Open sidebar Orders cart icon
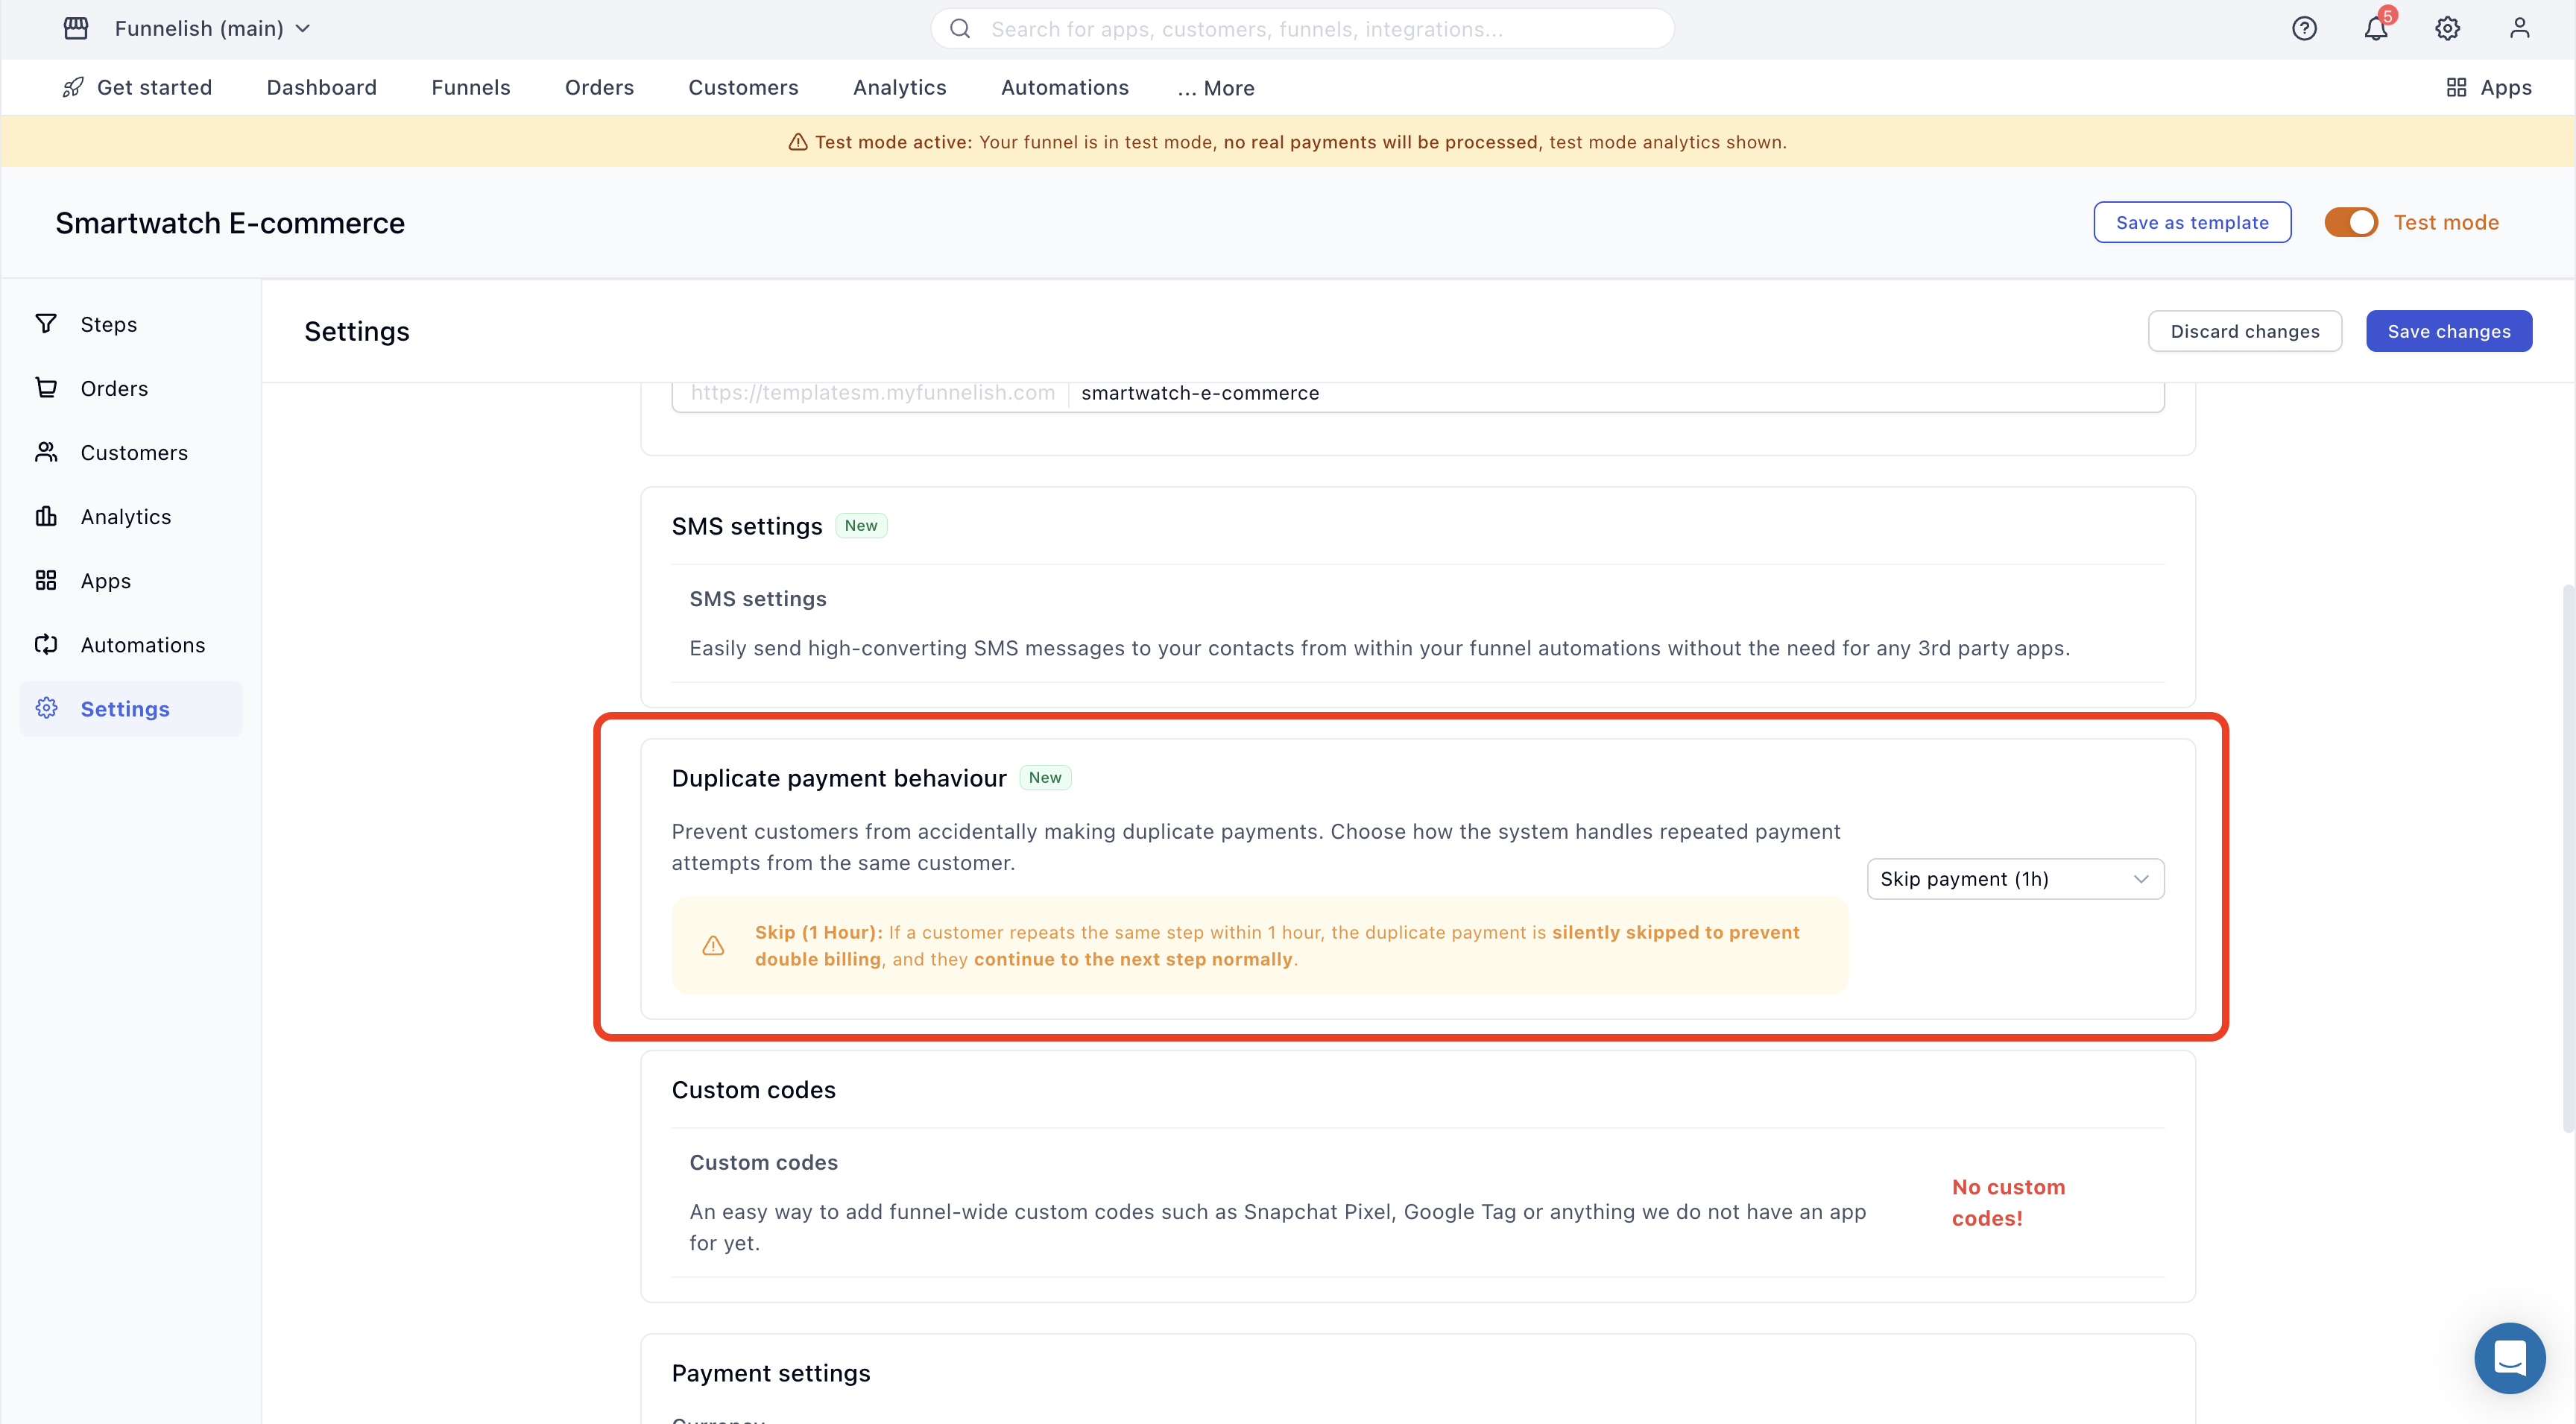The image size is (2576, 1424). tap(46, 388)
